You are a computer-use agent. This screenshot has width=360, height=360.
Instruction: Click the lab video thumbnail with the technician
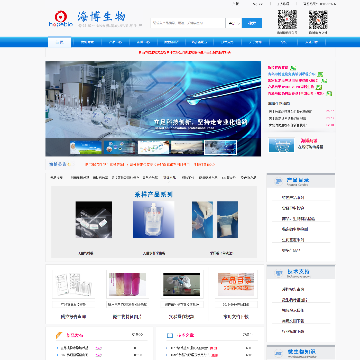tap(181, 284)
